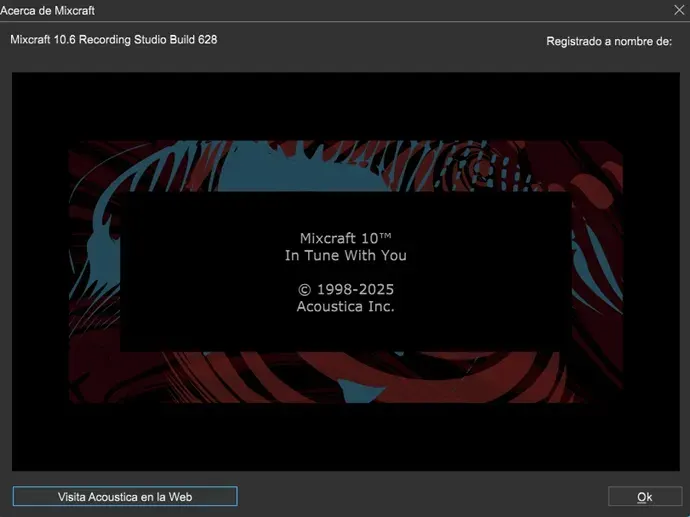Confirm the dialog with the Ok button
This screenshot has height=517, width=690.
pyautogui.click(x=645, y=496)
